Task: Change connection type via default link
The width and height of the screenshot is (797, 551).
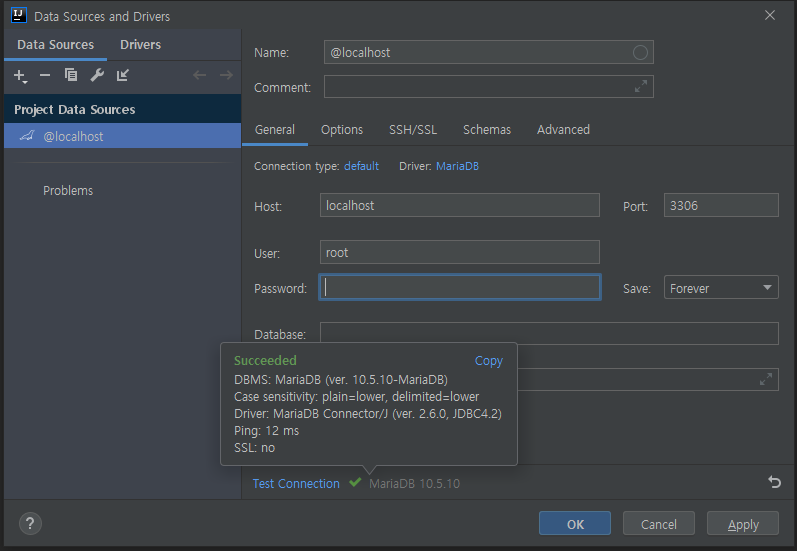Action: pyautogui.click(x=361, y=166)
